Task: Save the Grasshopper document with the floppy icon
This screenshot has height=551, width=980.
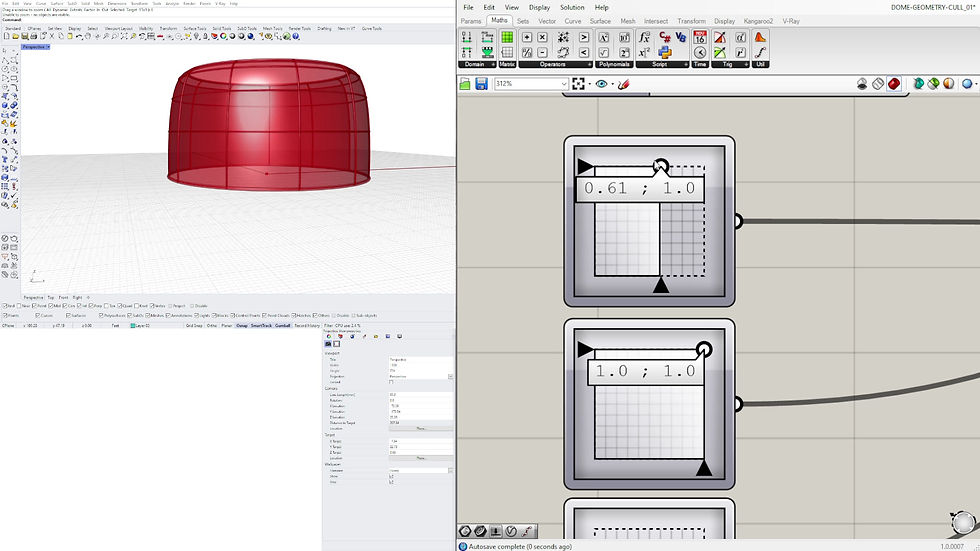Action: (x=481, y=84)
